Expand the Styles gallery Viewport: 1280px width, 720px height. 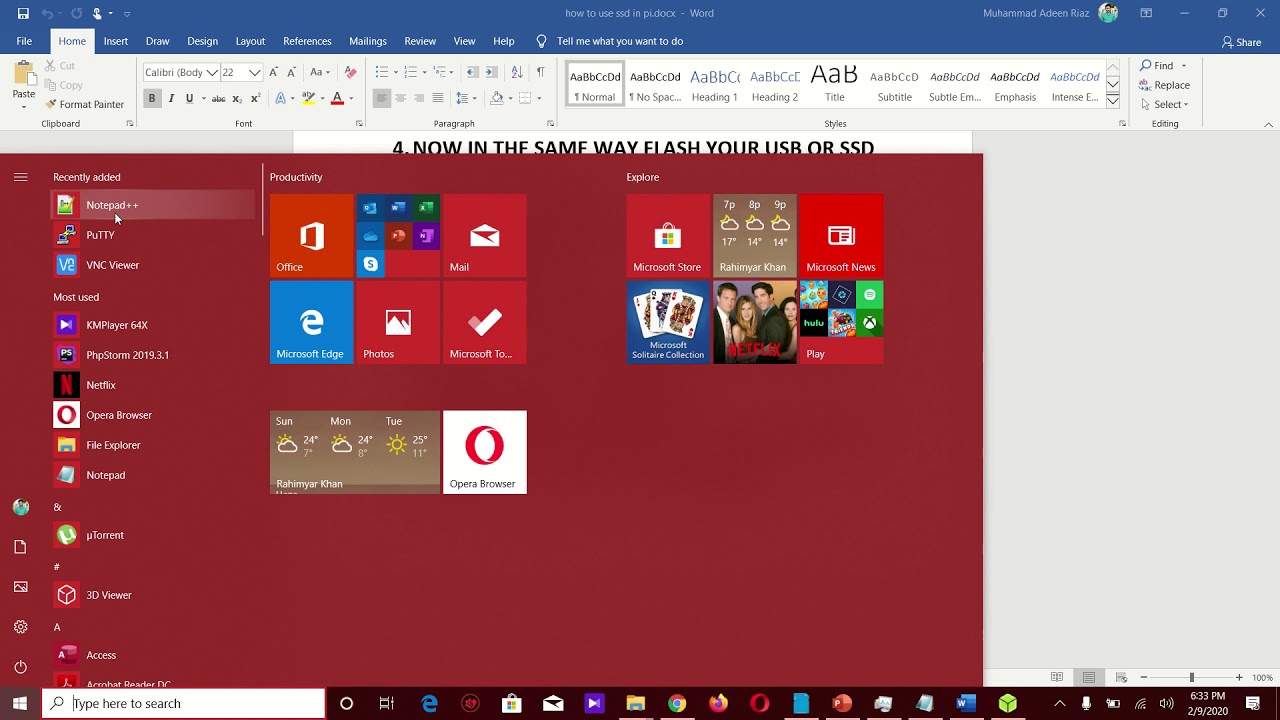point(1113,101)
